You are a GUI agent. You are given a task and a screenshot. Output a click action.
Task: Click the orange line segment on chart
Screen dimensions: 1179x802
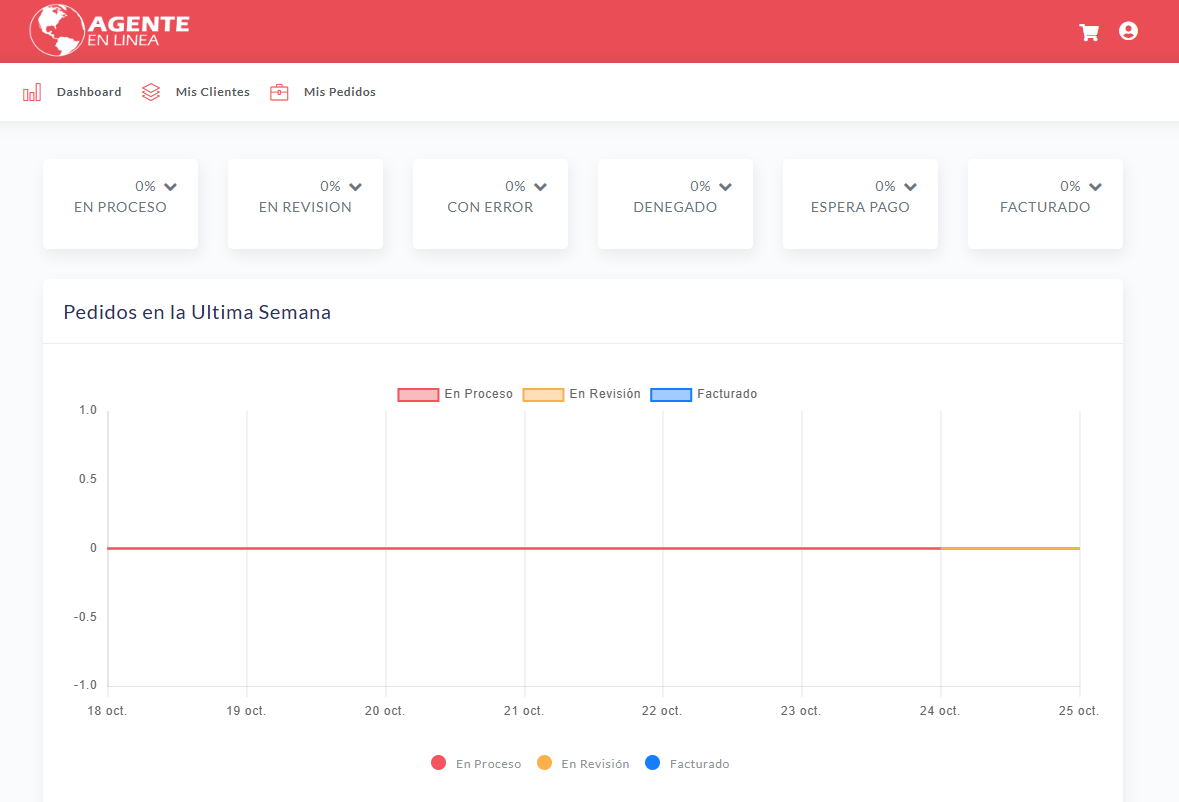coord(1010,548)
